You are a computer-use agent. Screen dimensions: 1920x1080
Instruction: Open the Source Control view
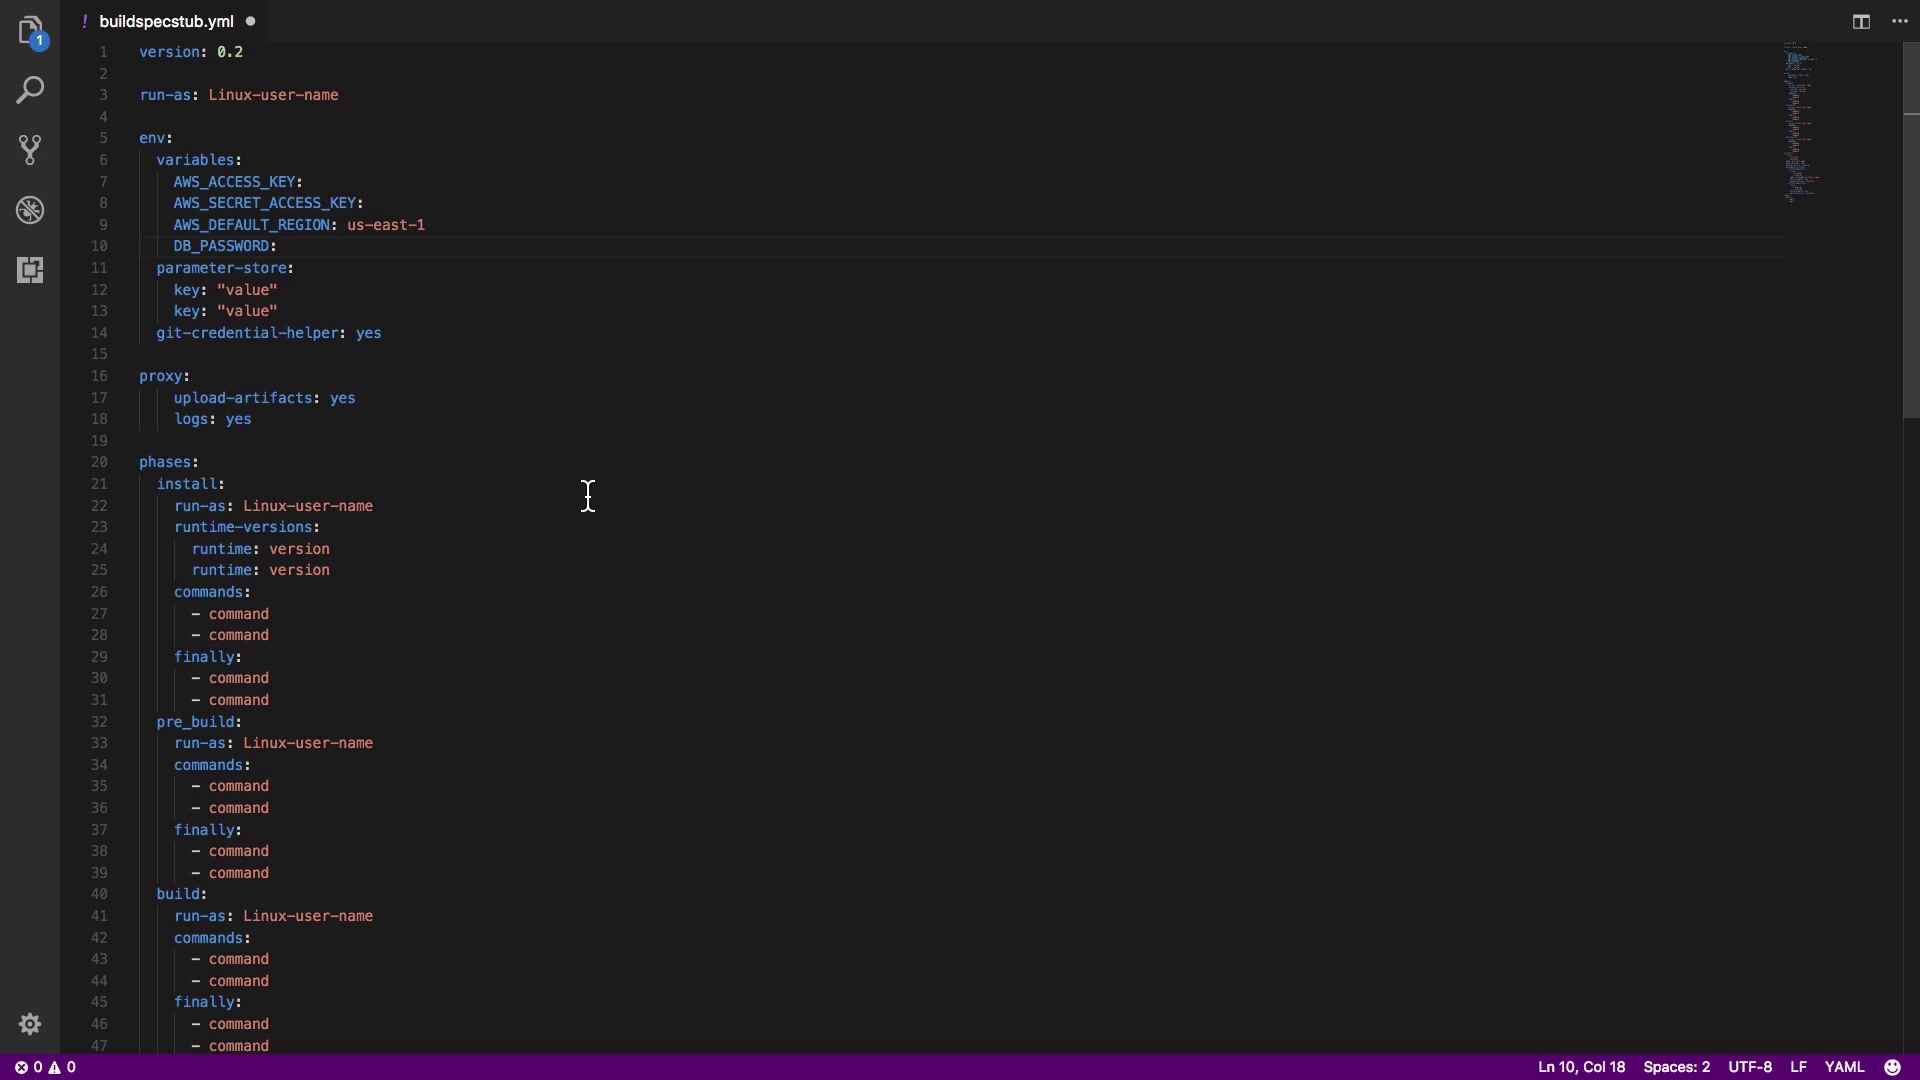pos(30,150)
